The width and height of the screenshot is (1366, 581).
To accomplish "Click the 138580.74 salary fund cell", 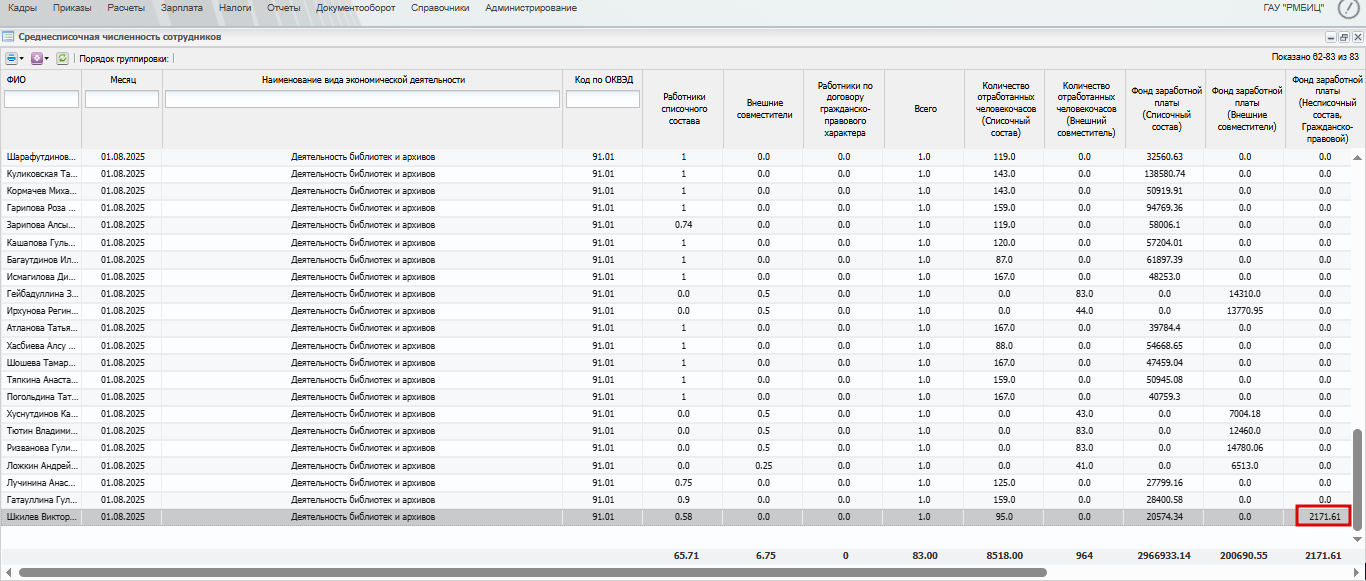I will (1165, 174).
